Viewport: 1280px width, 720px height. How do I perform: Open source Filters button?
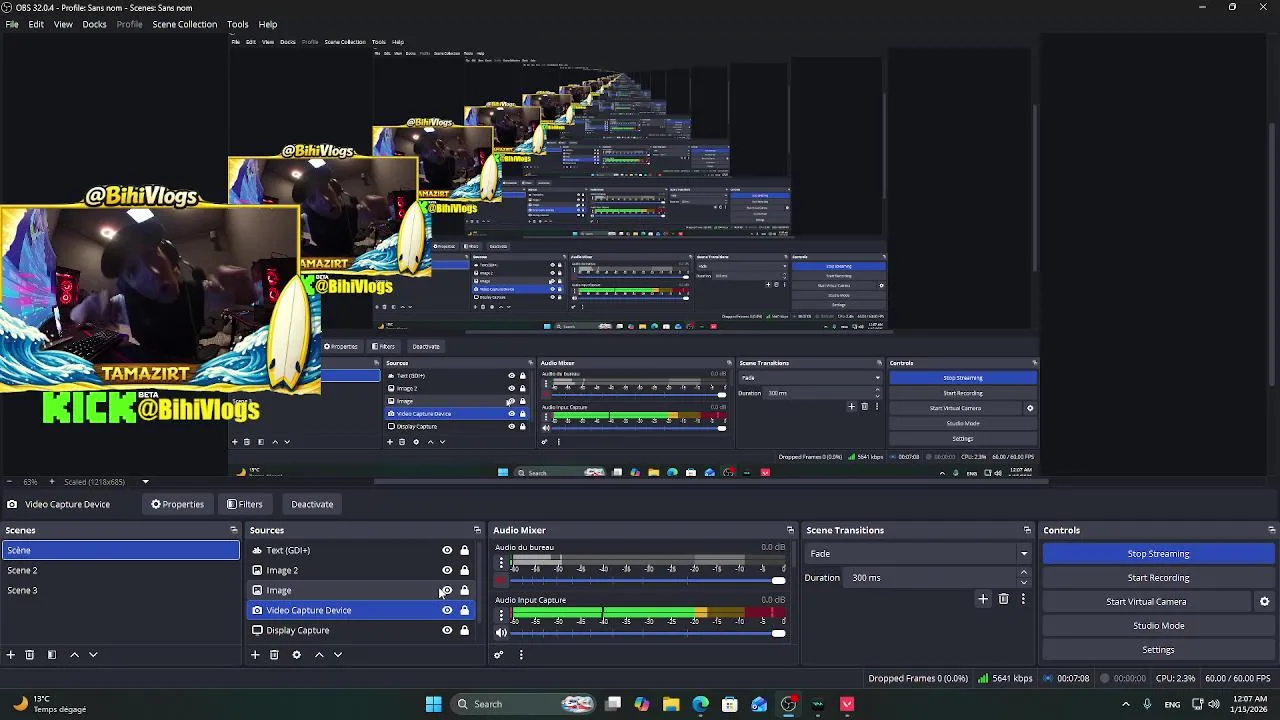pyautogui.click(x=244, y=504)
